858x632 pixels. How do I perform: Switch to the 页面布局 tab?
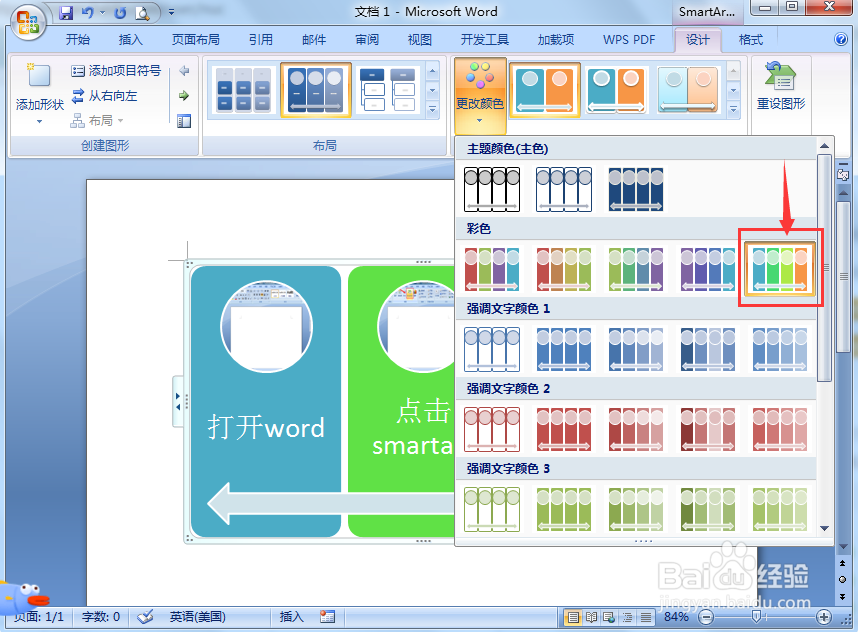(195, 39)
